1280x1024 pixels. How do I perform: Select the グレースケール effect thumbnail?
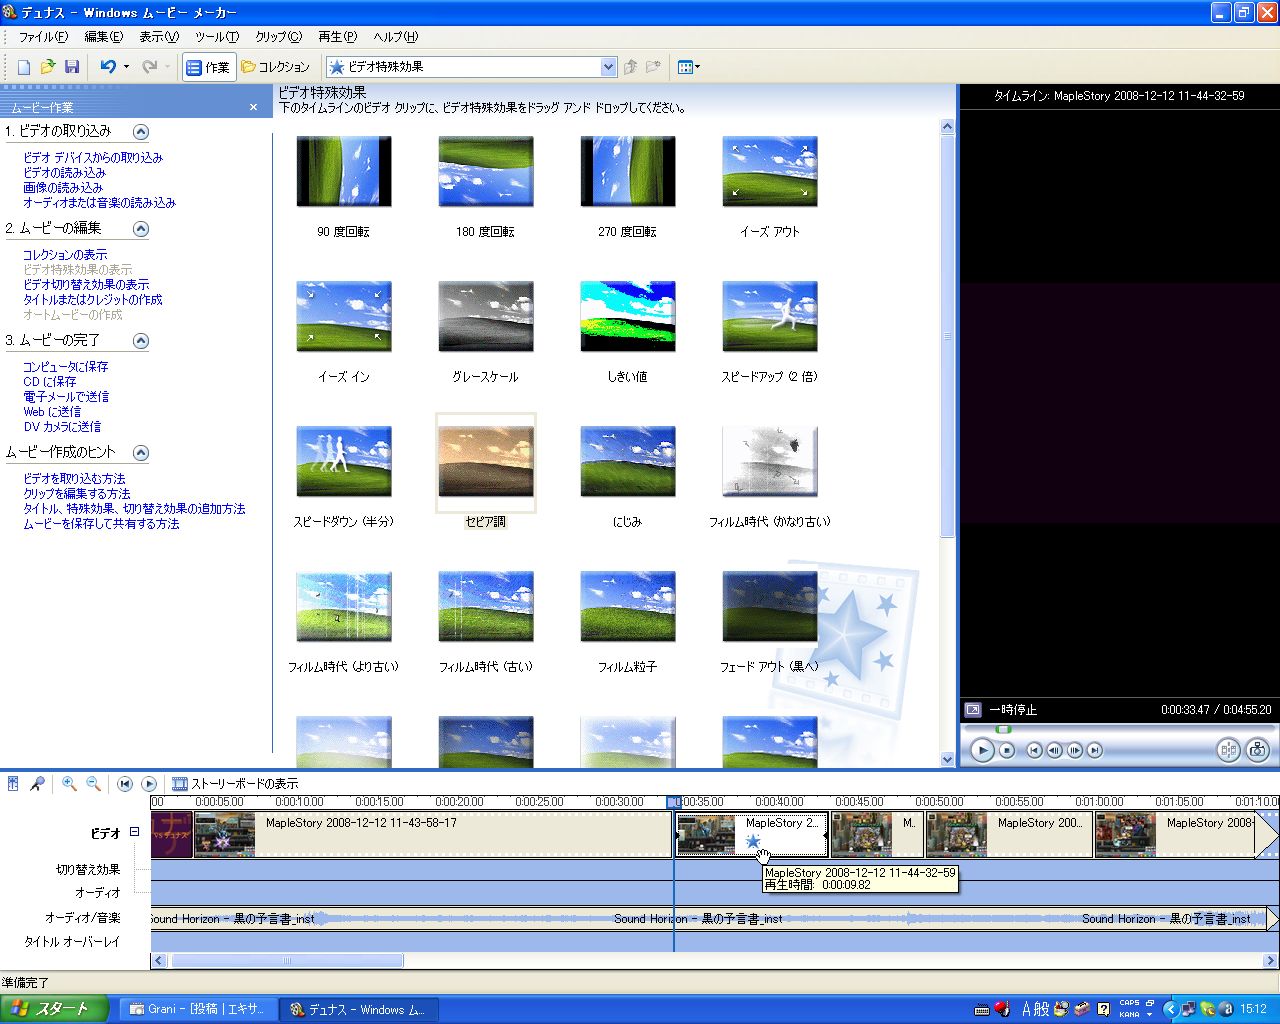coord(486,317)
